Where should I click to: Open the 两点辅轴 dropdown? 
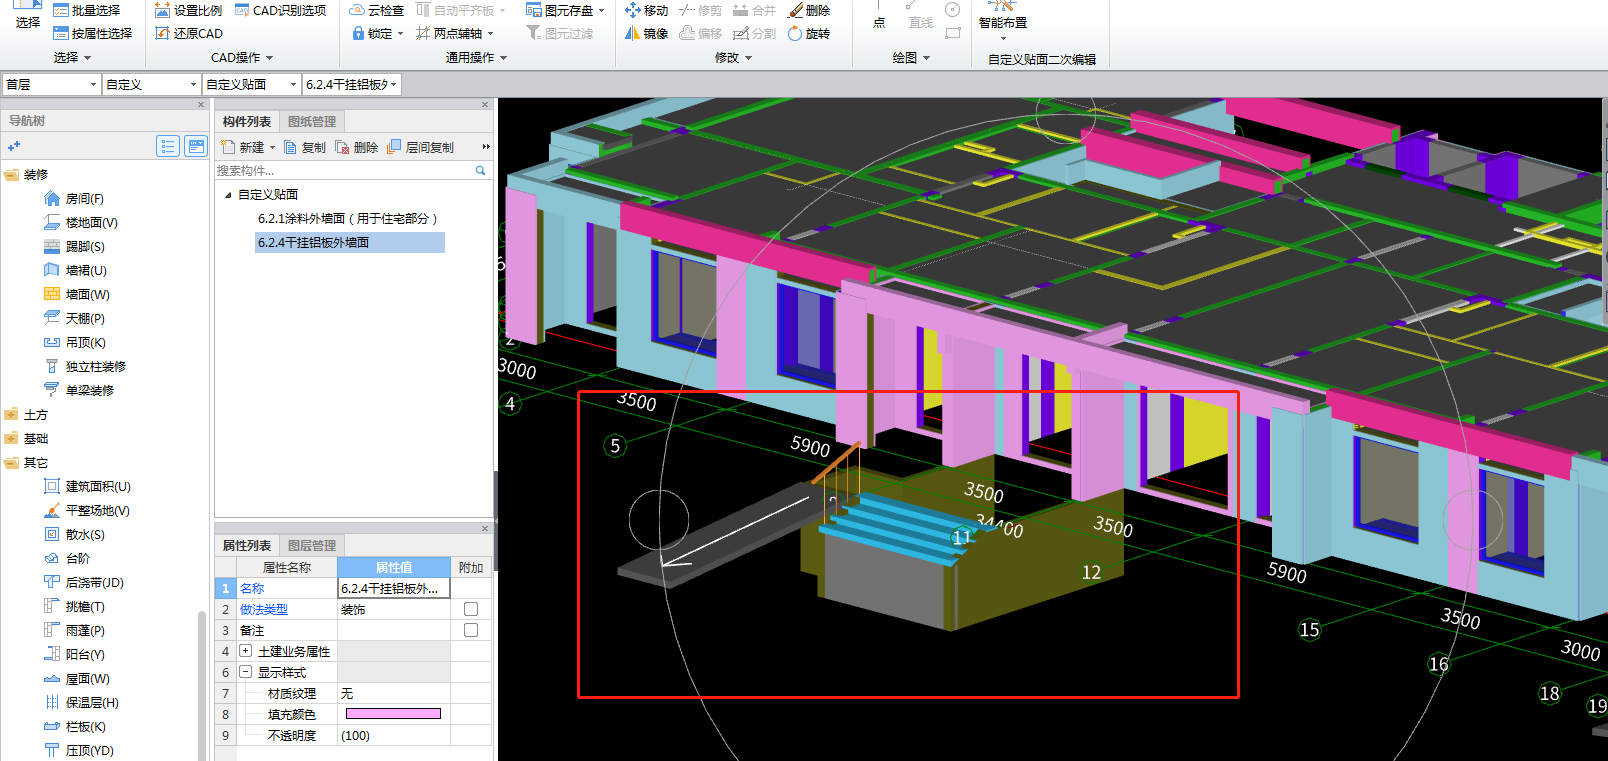tap(490, 33)
